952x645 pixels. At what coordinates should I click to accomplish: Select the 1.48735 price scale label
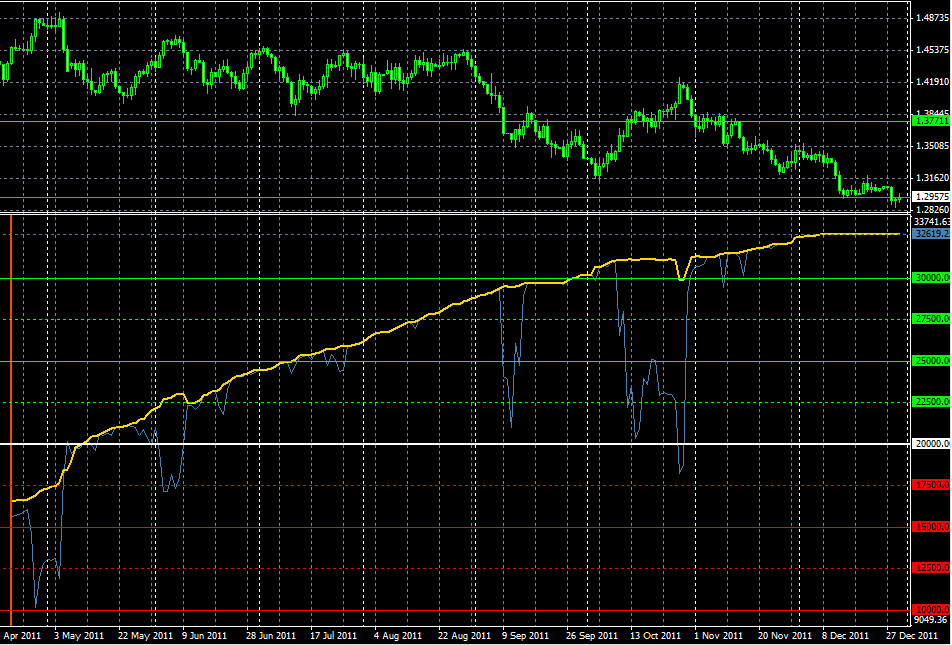932,19
